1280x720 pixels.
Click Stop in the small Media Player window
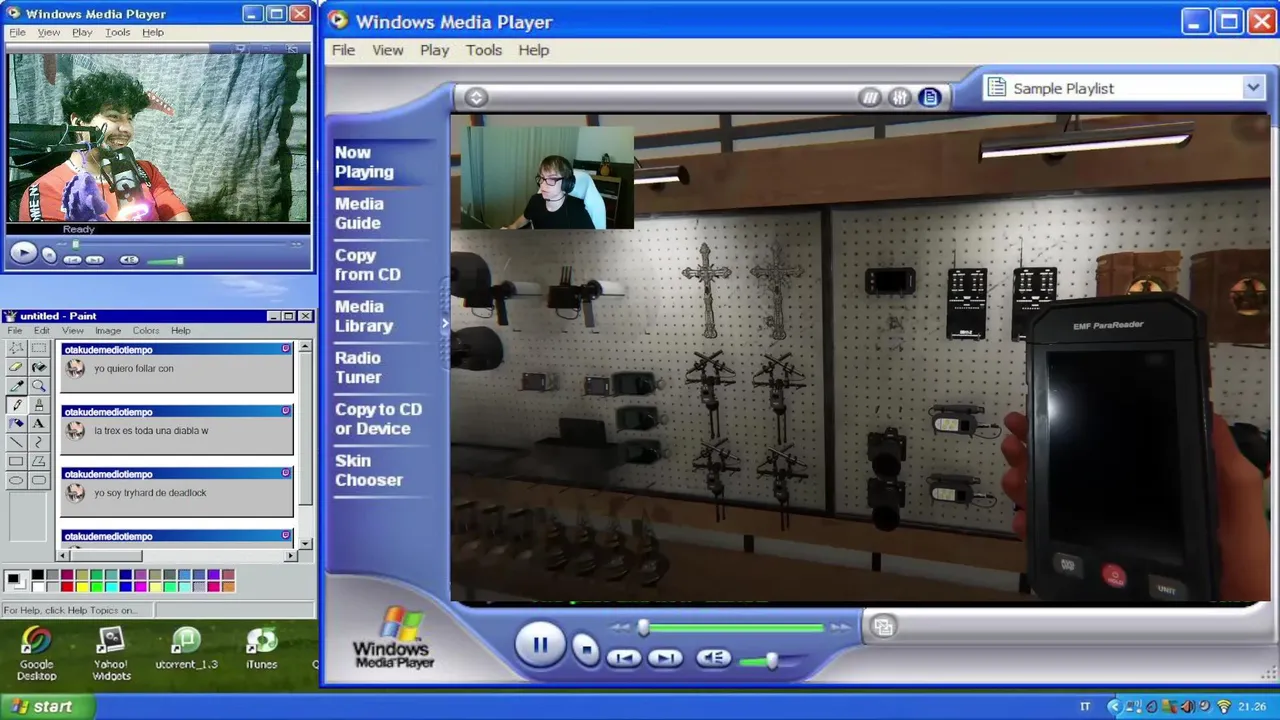(x=49, y=256)
